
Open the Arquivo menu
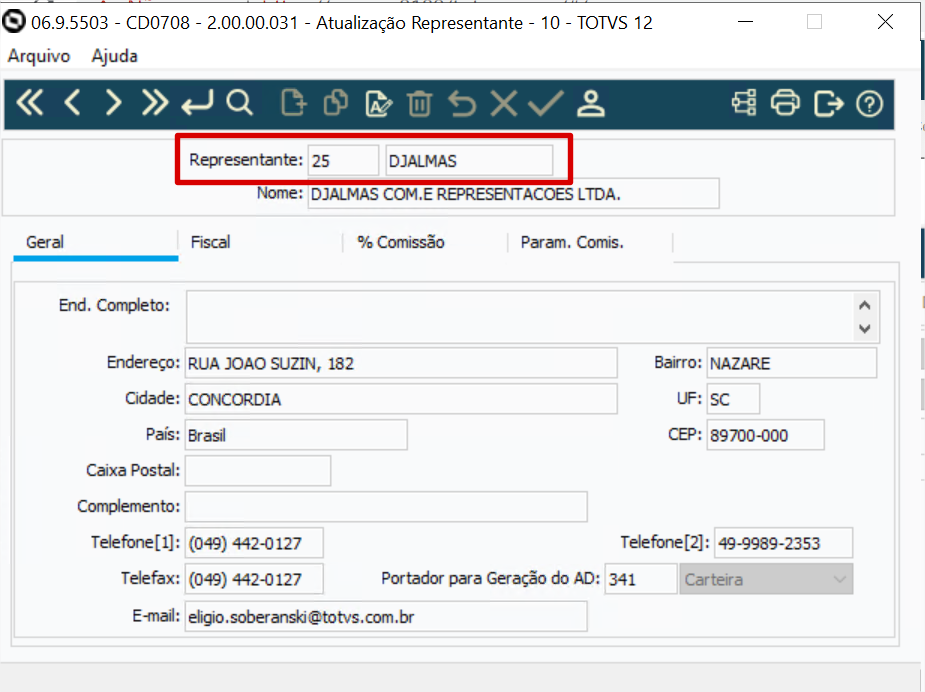(38, 56)
